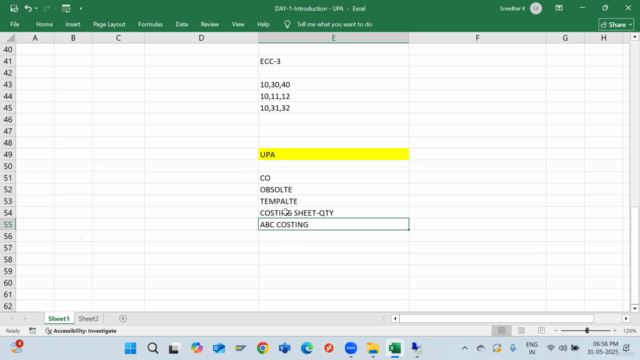The image size is (640, 360).
Task: Click horizontal scrollbar right arrow
Action: [626, 318]
